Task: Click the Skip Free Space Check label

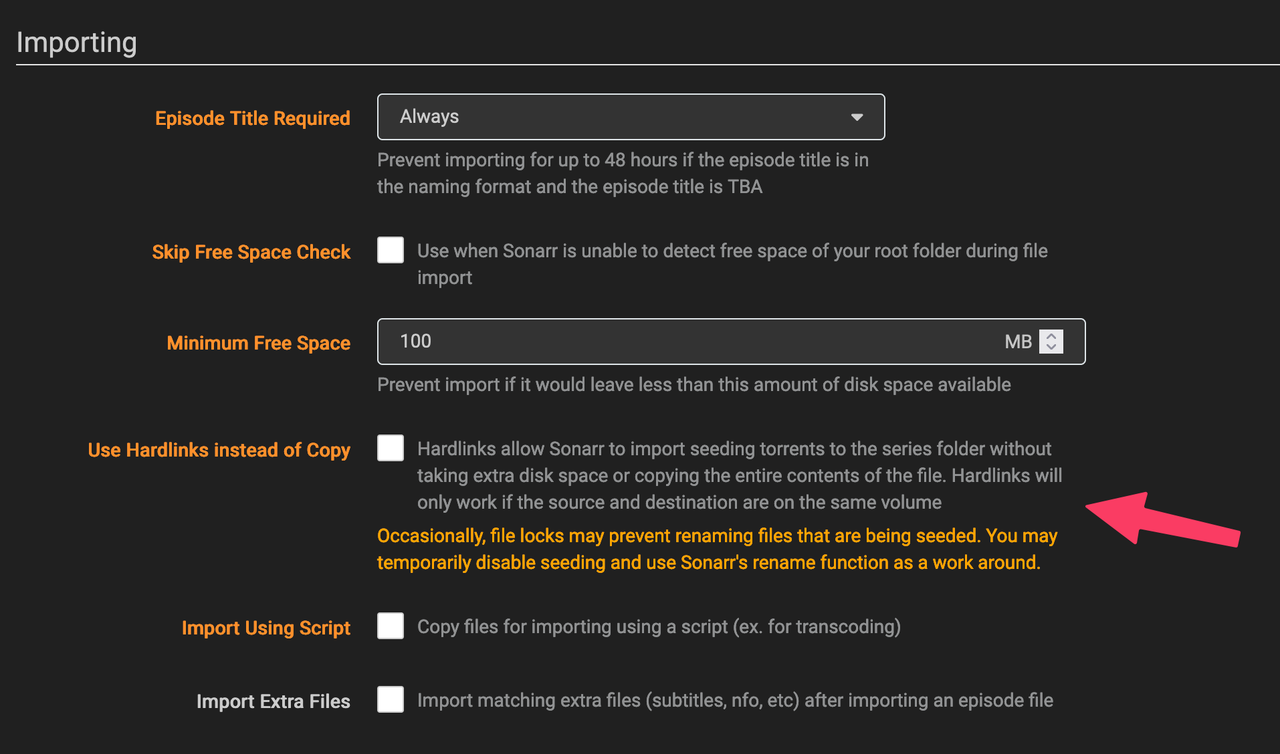Action: (x=251, y=252)
